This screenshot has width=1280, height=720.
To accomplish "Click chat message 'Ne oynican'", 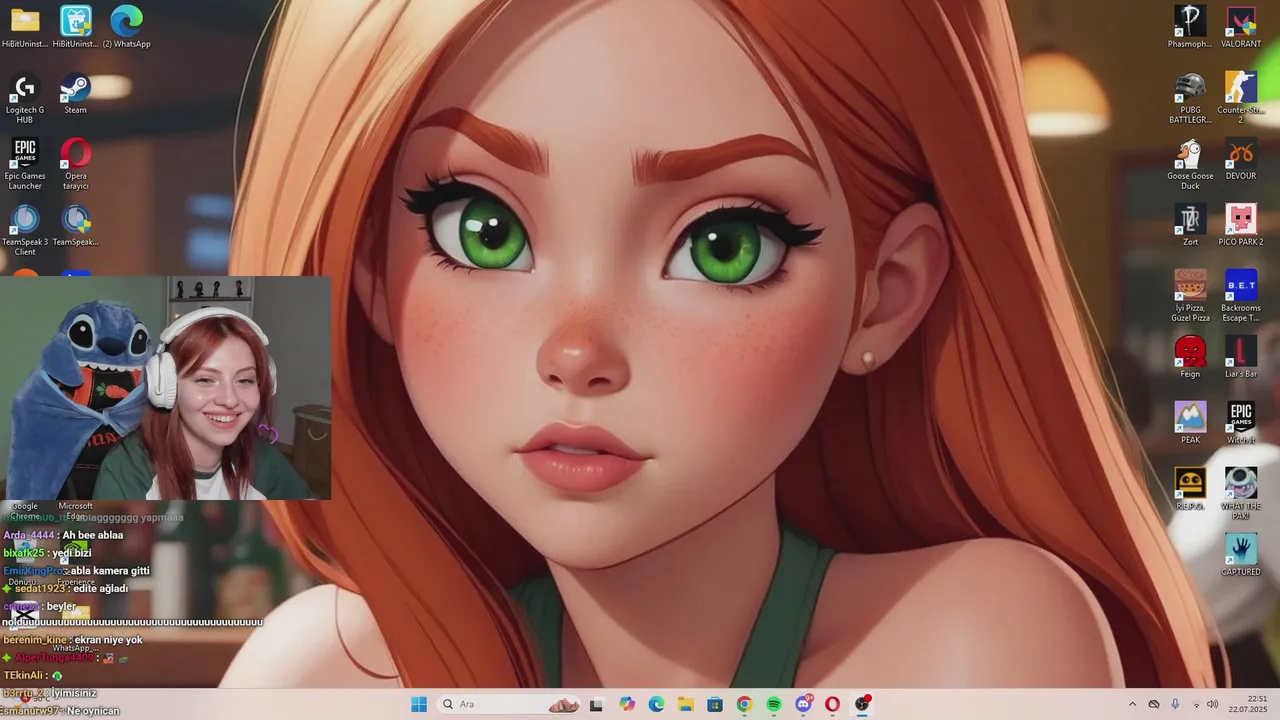I will pos(93,711).
